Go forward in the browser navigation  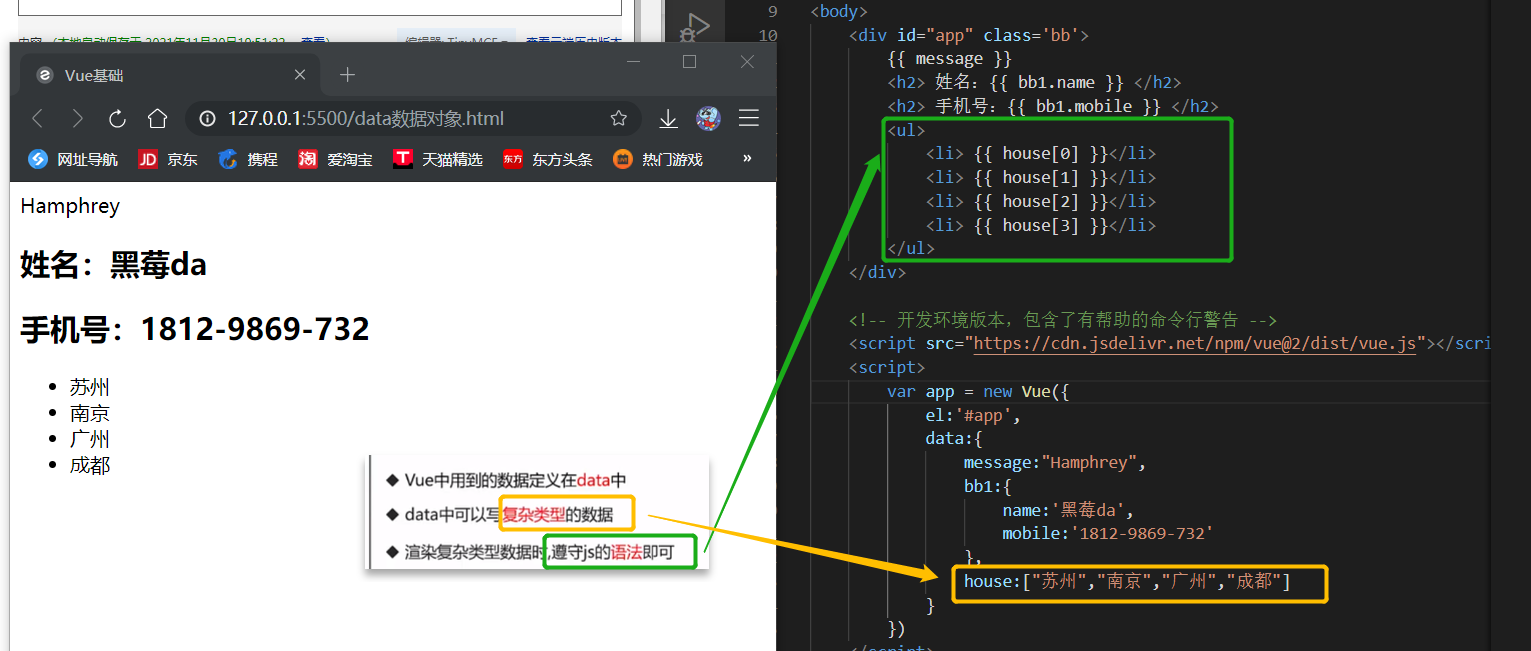pyautogui.click(x=77, y=119)
